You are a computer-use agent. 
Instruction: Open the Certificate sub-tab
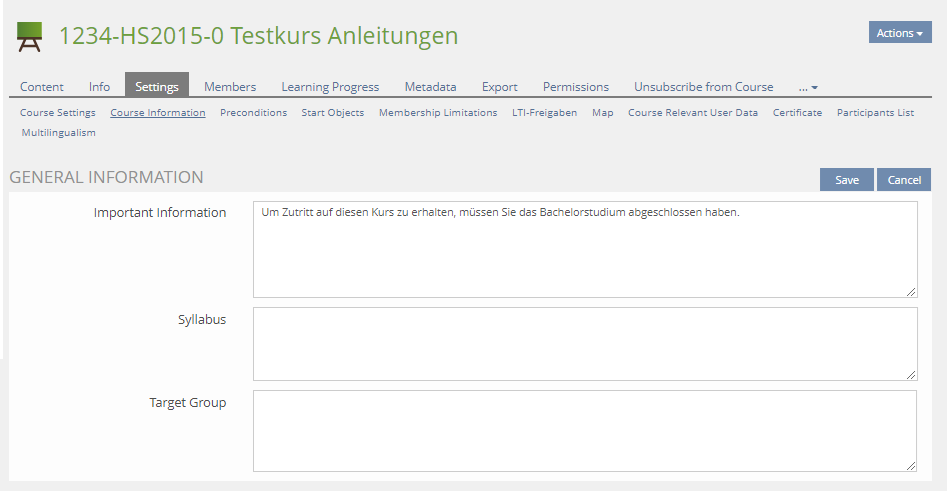pyautogui.click(x=797, y=113)
